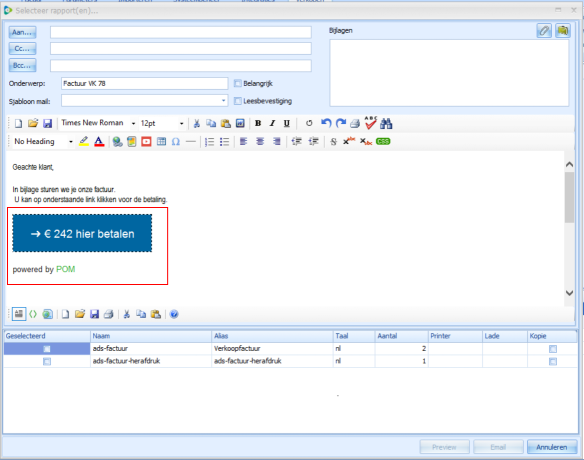The height and width of the screenshot is (460, 584).
Task: Run the ABC spell check
Action: 371,123
